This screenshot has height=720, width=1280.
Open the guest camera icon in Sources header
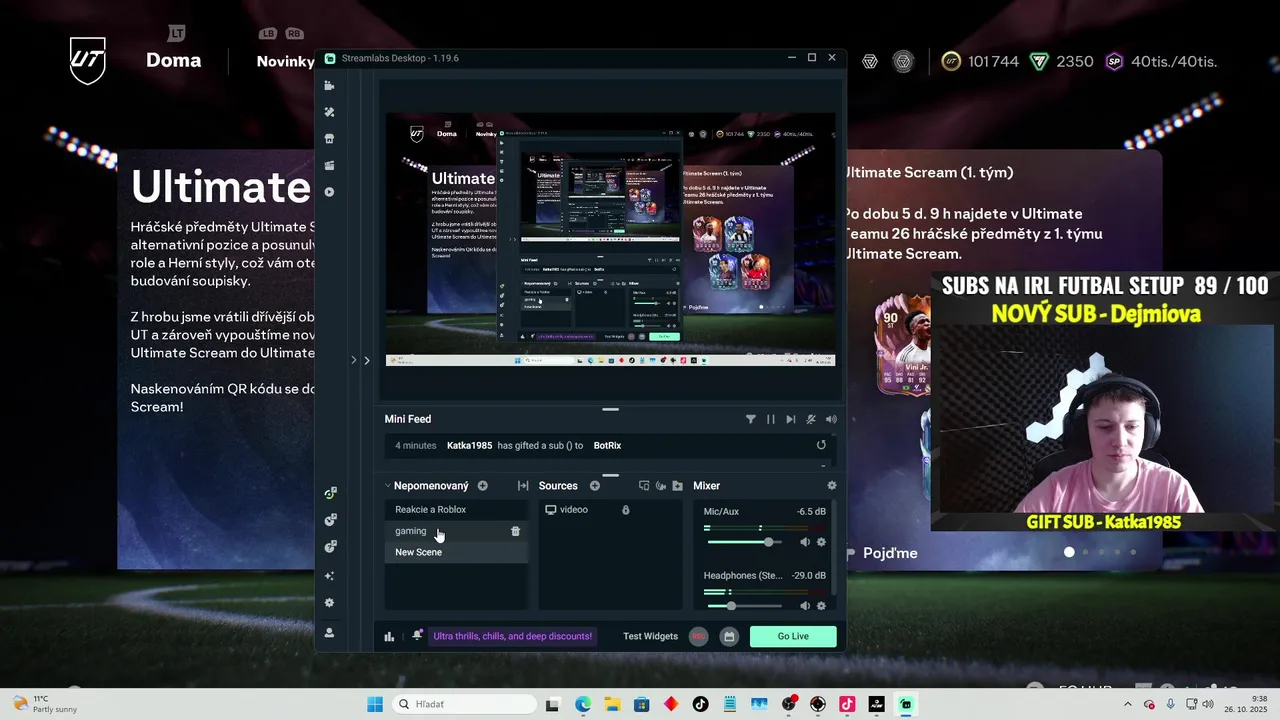[661, 486]
